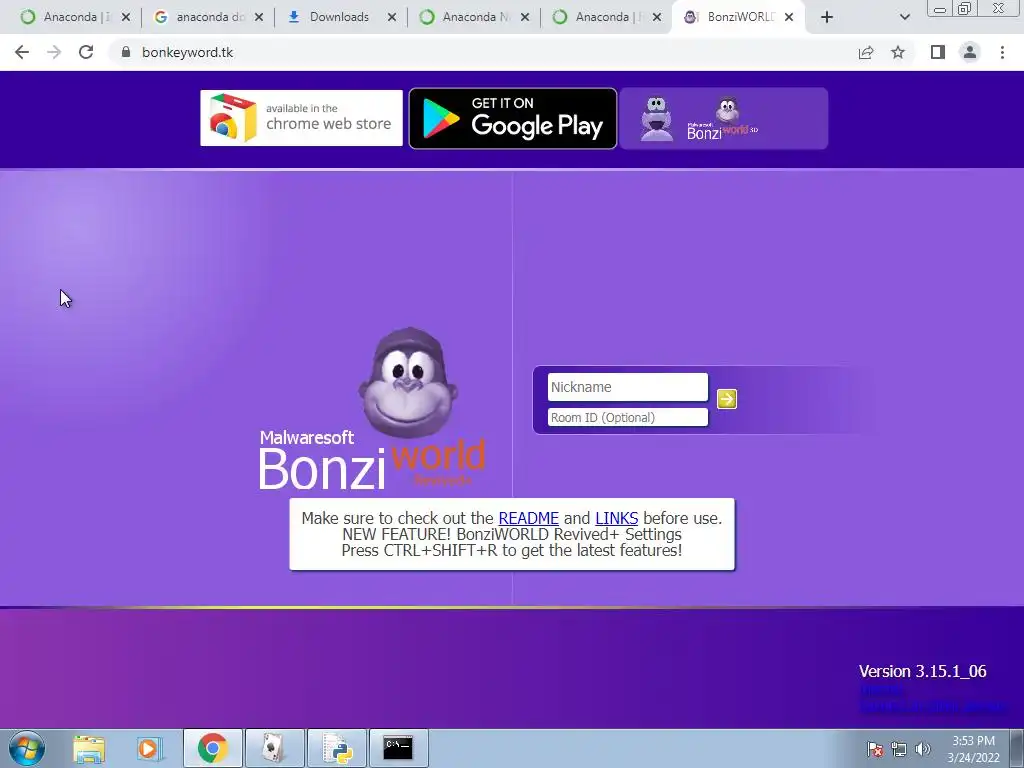Open the README link

(x=528, y=519)
